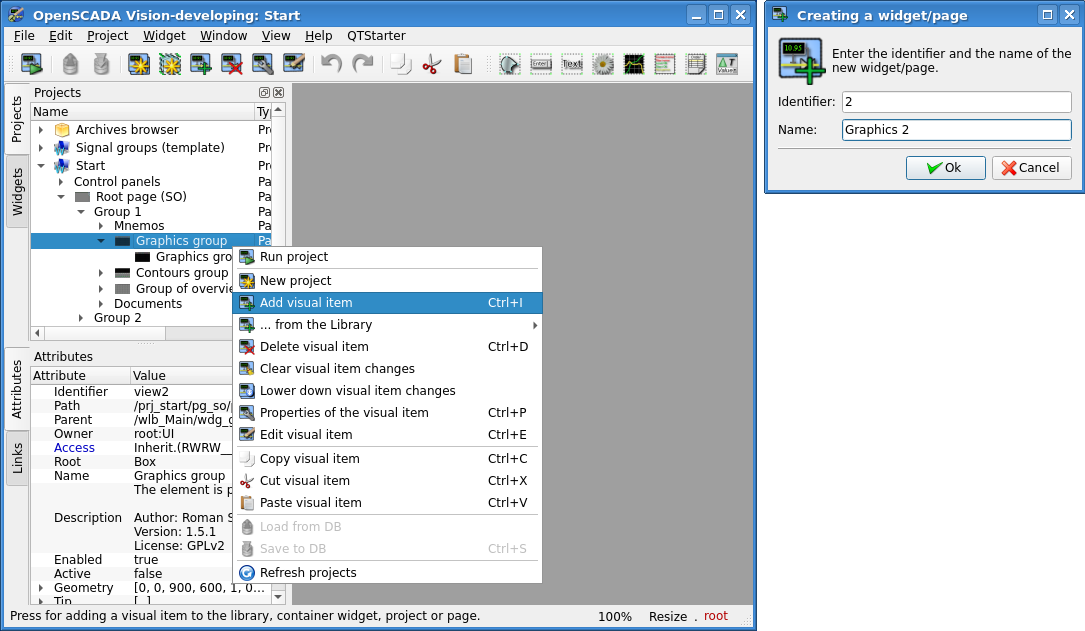Click the New project toolbar icon
The width and height of the screenshot is (1085, 631).
(138, 65)
